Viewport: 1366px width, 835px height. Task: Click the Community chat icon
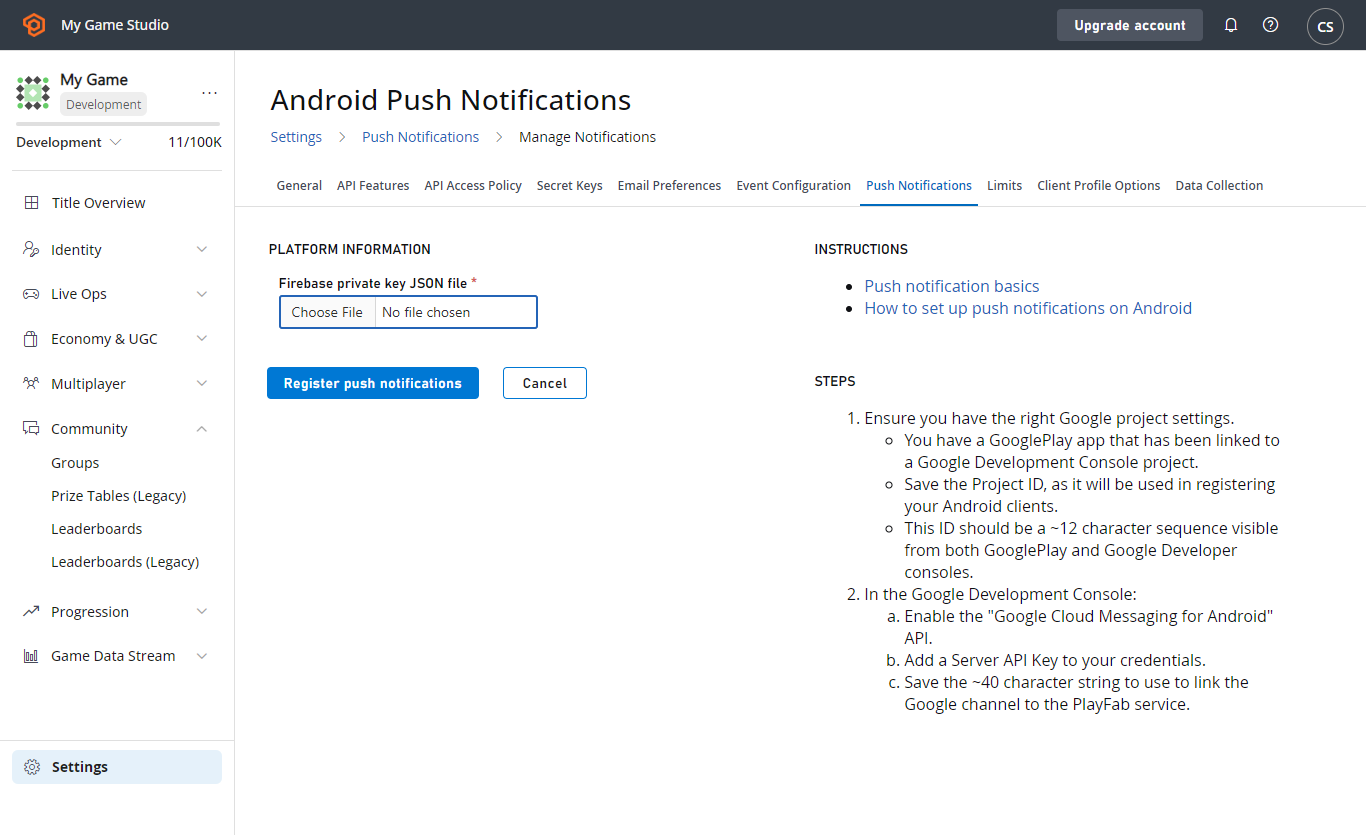coord(31,429)
